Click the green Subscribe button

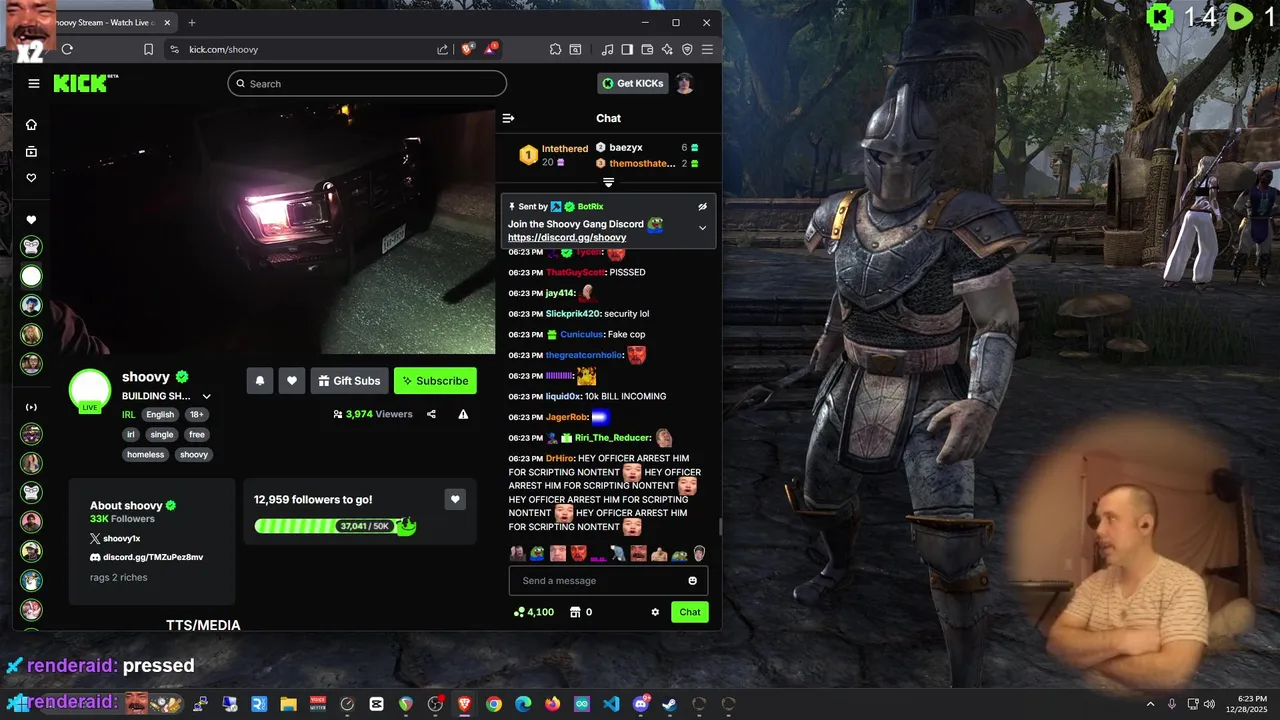[435, 380]
